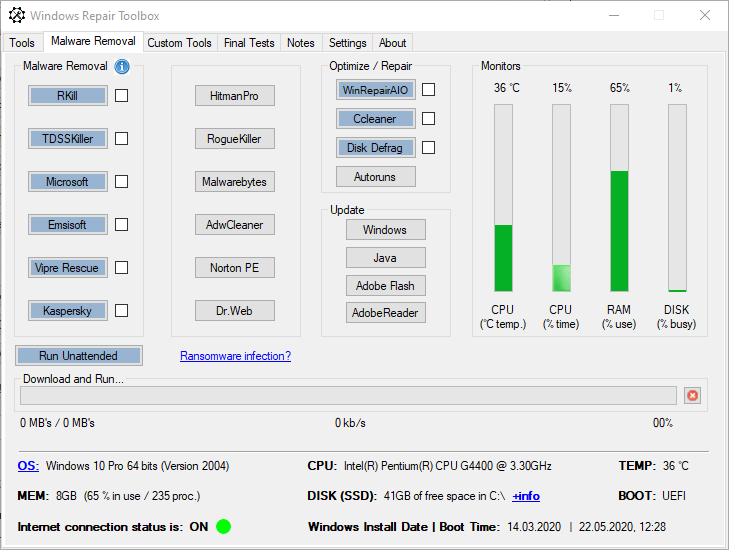
Task: Click the Windows 10 Pro 64 bits text
Action: [137, 465]
